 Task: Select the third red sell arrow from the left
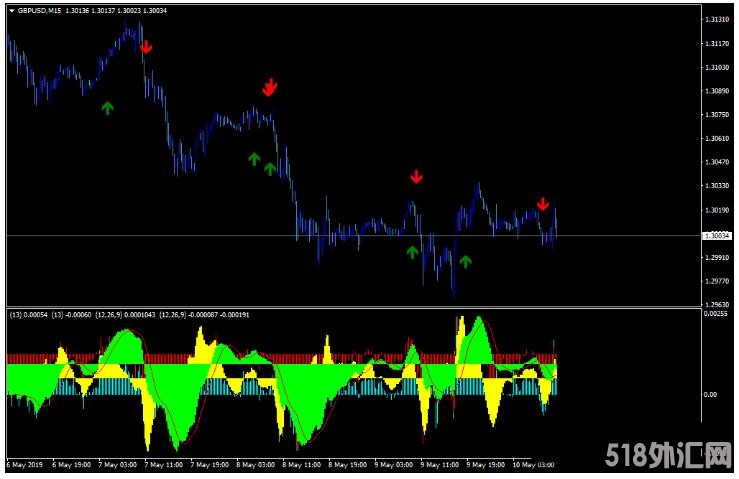416,177
